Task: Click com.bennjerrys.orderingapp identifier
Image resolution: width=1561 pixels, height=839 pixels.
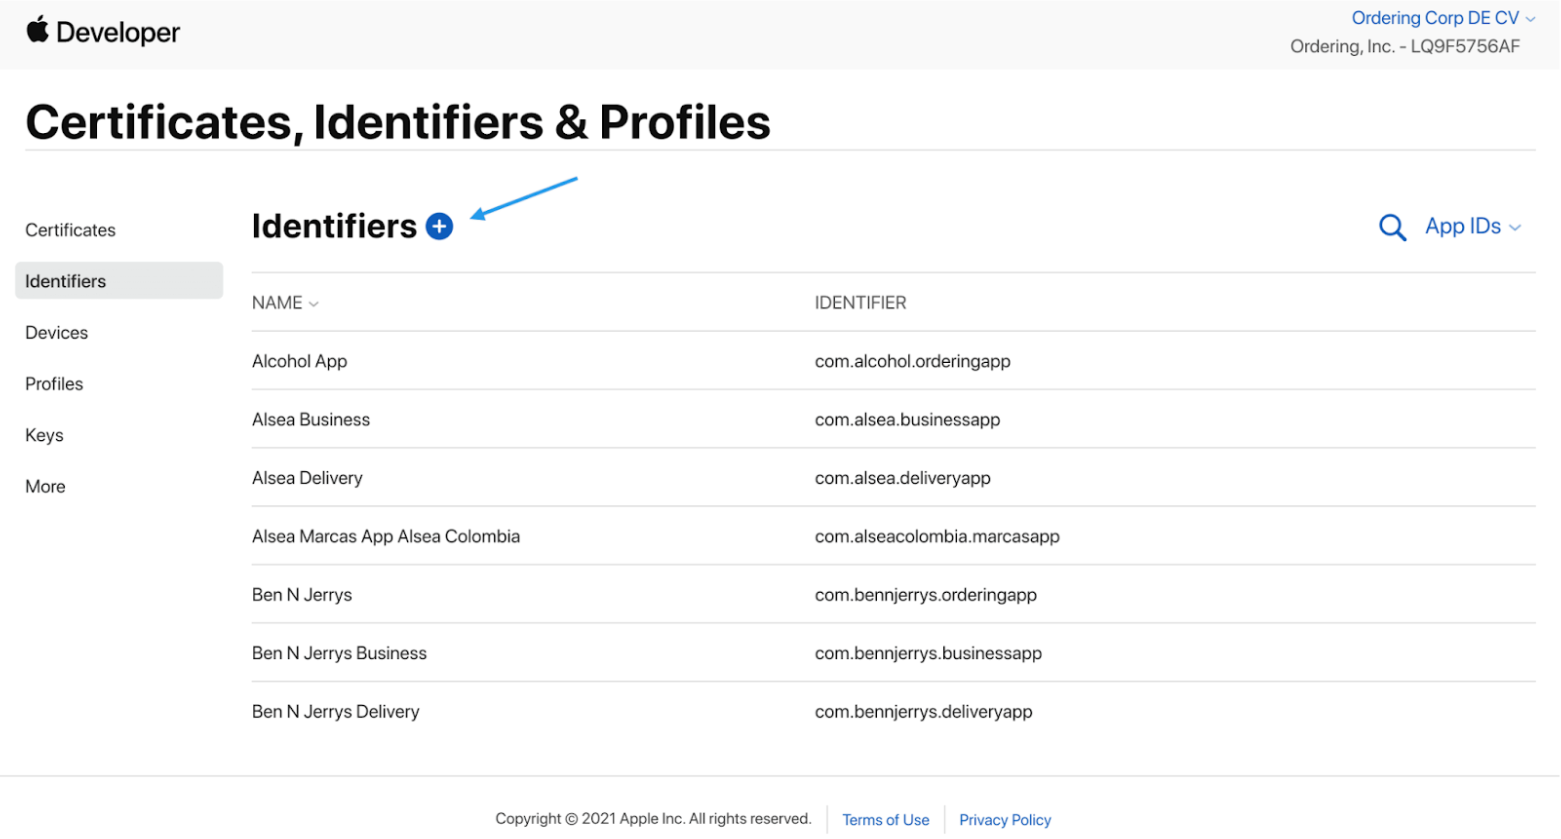Action: [925, 595]
